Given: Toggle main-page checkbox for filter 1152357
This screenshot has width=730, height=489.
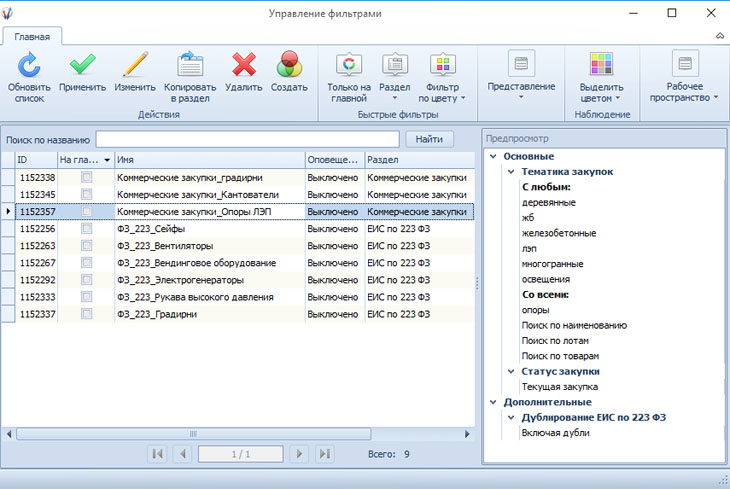Looking at the screenshot, I should point(87,211).
